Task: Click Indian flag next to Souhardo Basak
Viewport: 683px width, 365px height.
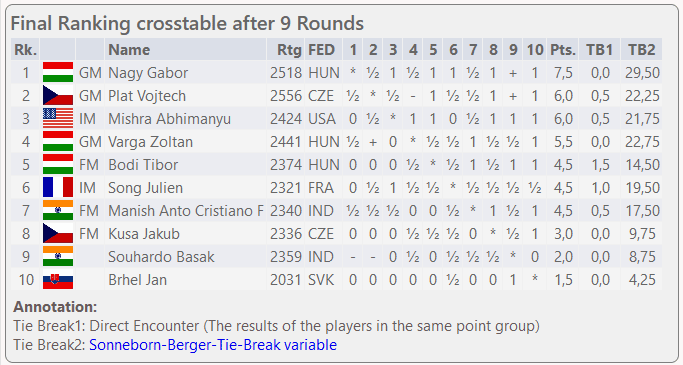Action: [58, 256]
